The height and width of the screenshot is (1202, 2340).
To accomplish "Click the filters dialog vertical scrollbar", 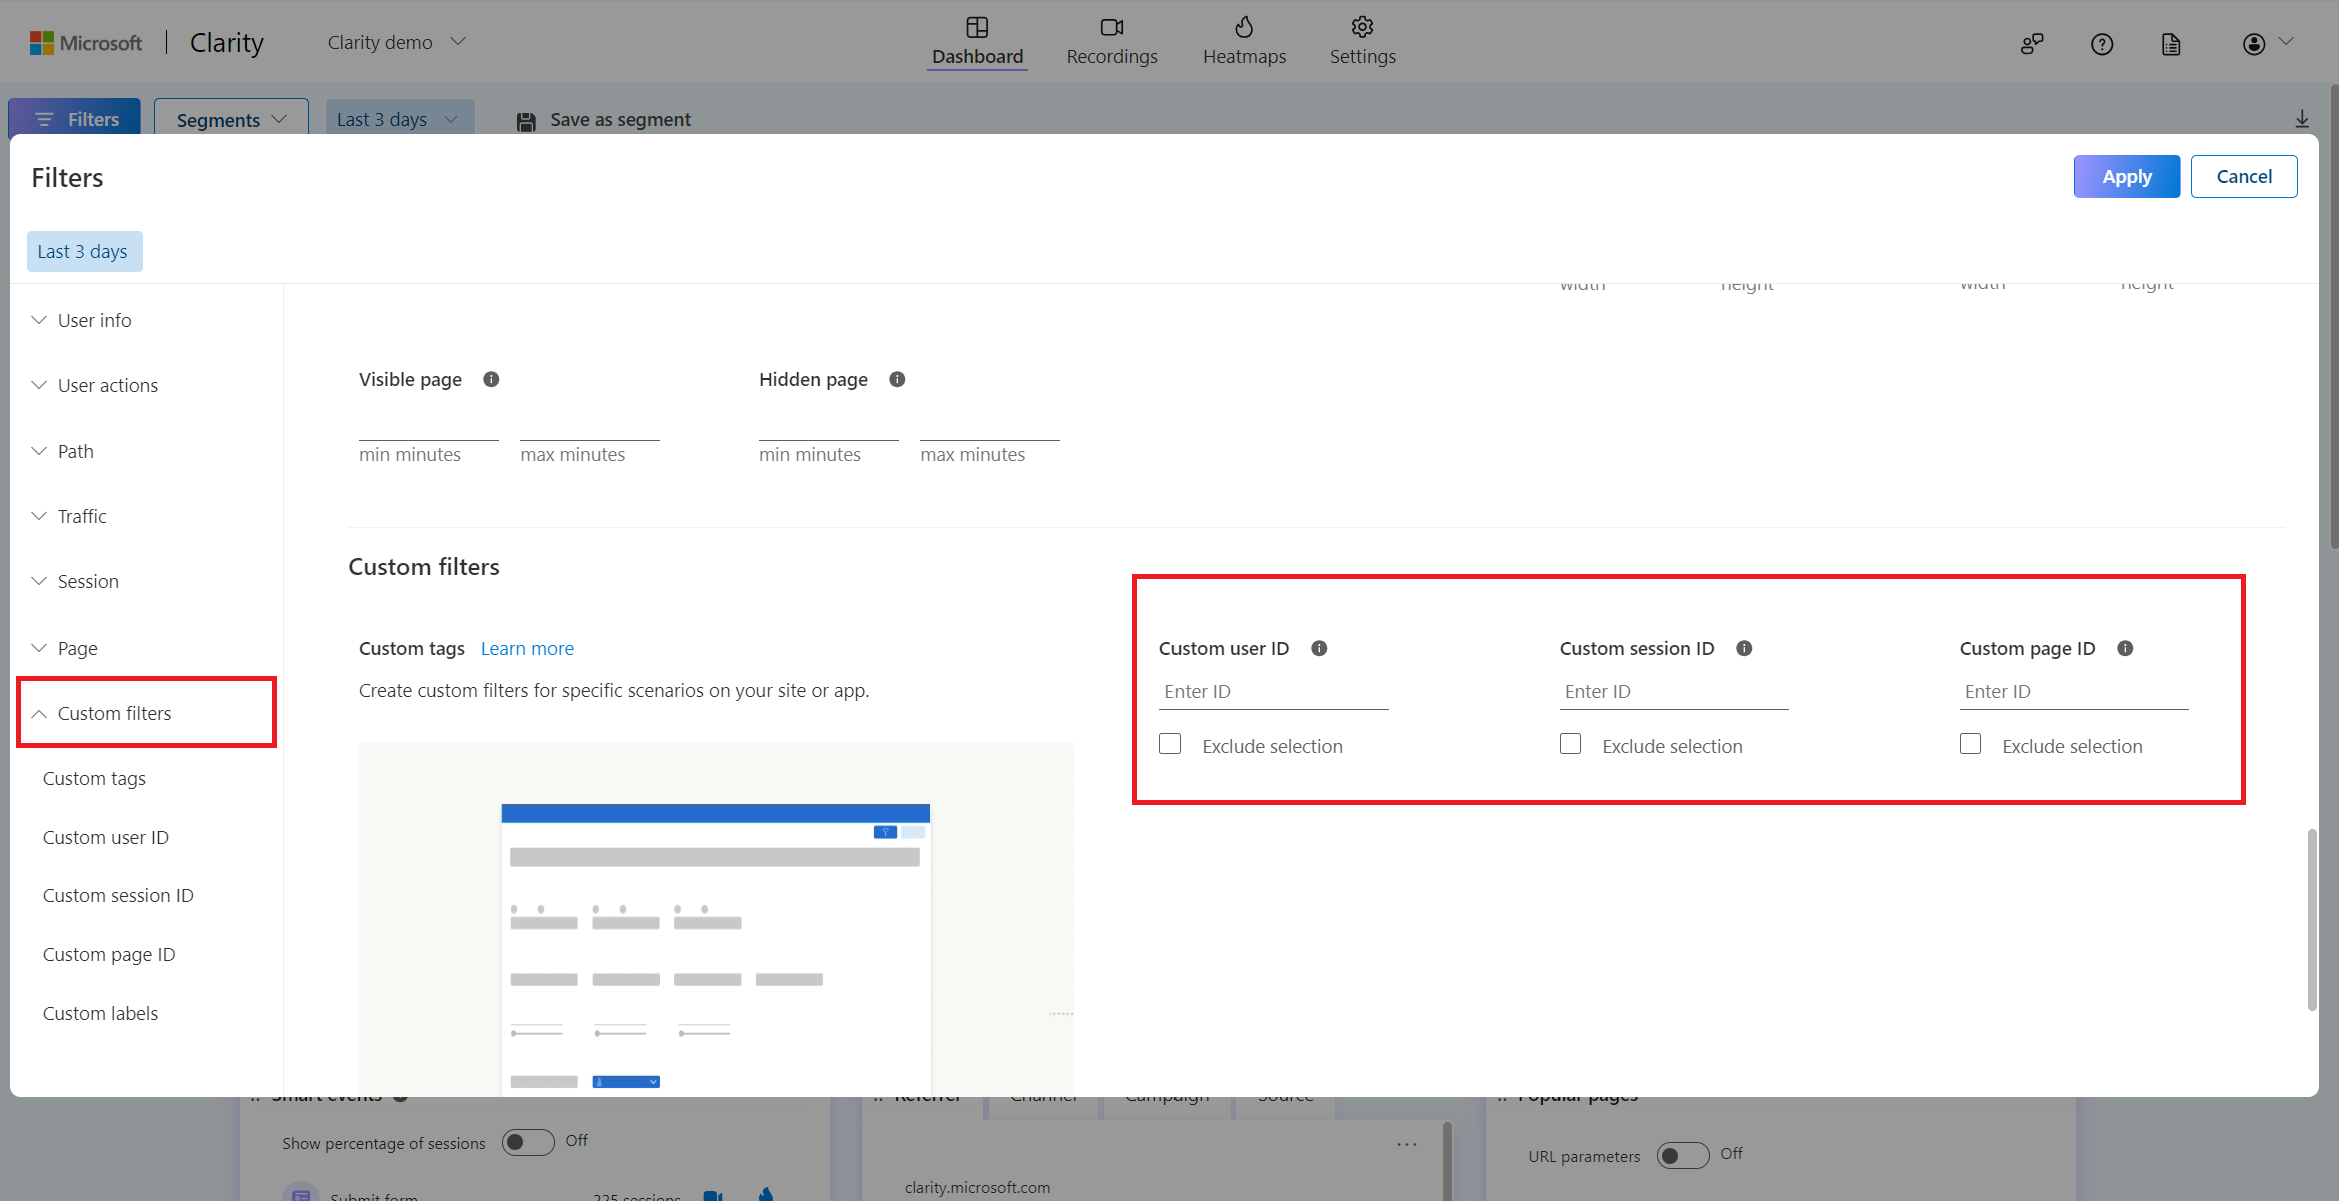I will pos(2311,918).
